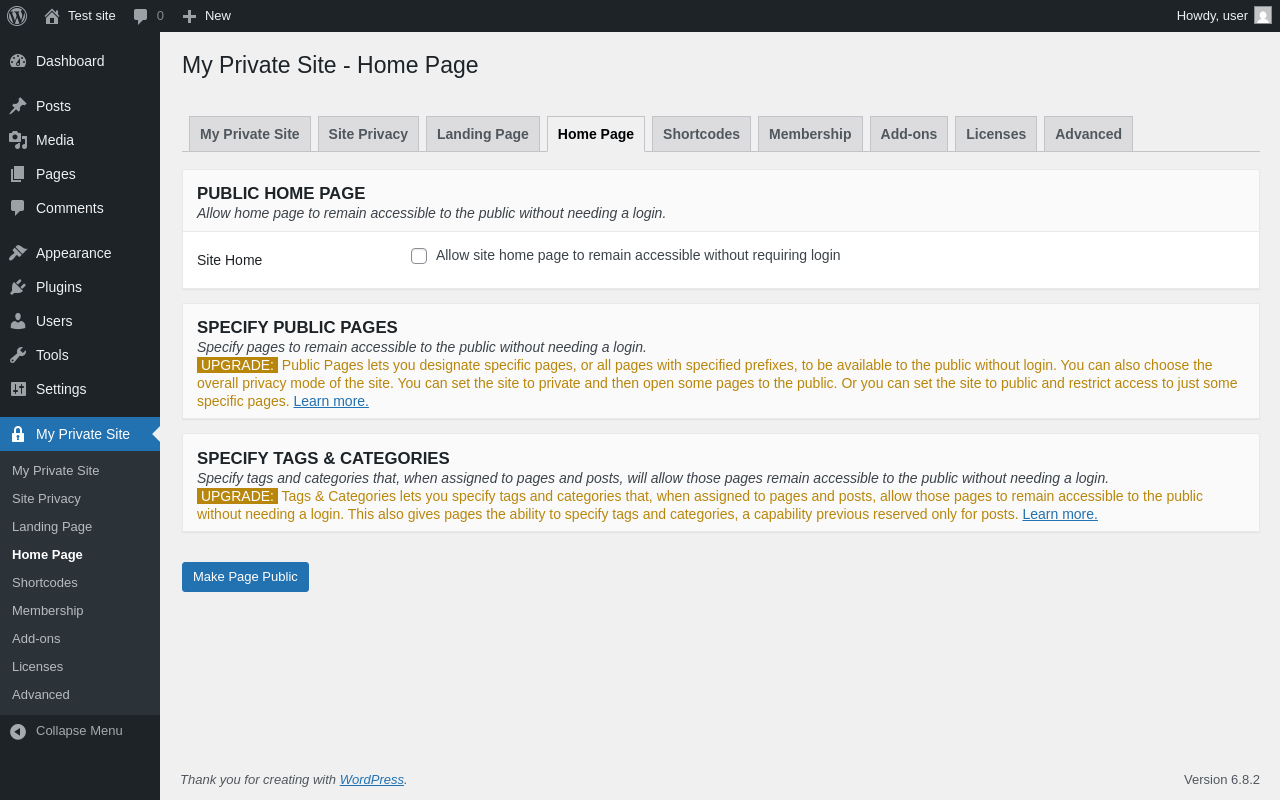Click the Collapse Menu label
This screenshot has height=800, width=1280.
pyautogui.click(x=79, y=730)
